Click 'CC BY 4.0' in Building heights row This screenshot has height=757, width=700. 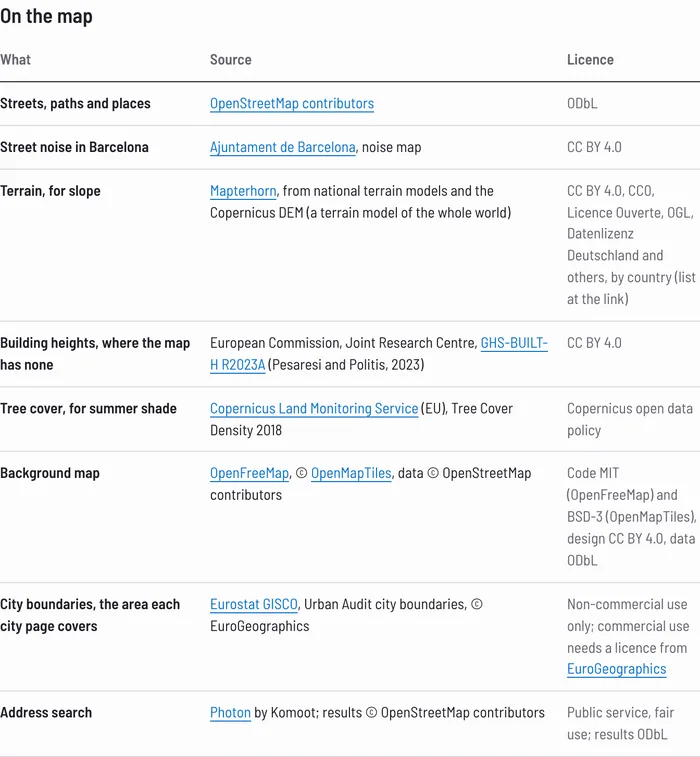(594, 343)
